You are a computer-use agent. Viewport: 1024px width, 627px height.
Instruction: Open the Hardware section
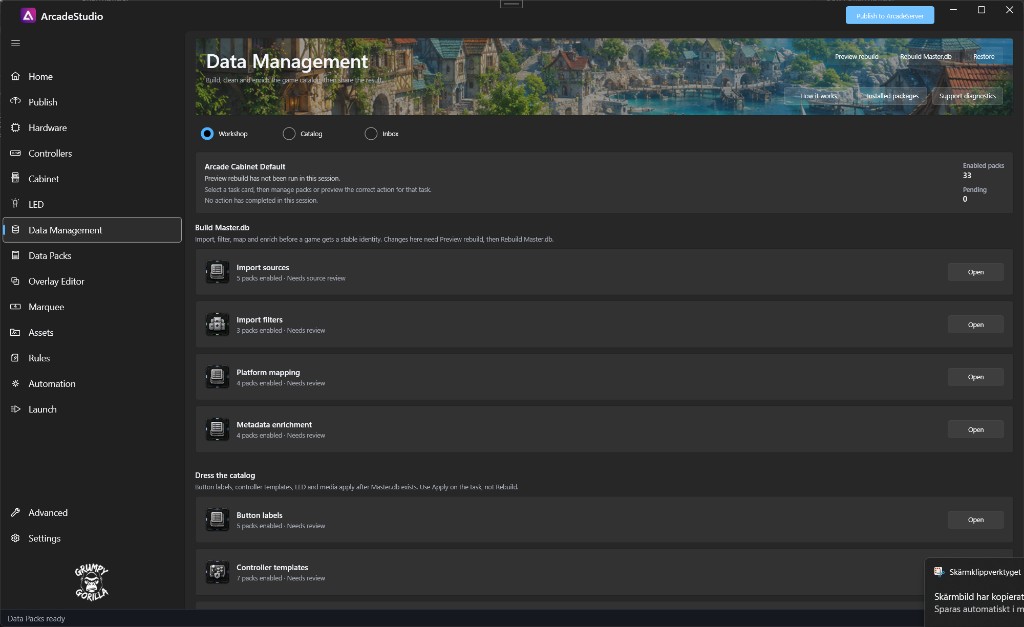coord(92,127)
